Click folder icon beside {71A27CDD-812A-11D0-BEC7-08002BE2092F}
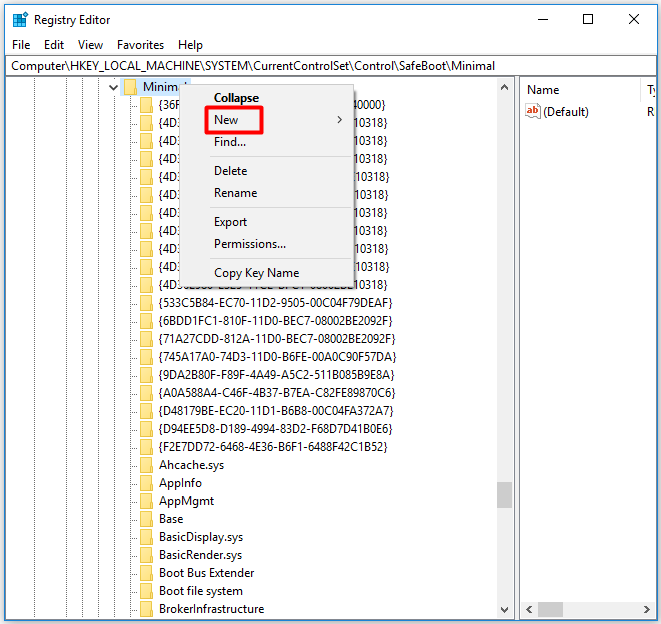This screenshot has height=624, width=661. 146,339
